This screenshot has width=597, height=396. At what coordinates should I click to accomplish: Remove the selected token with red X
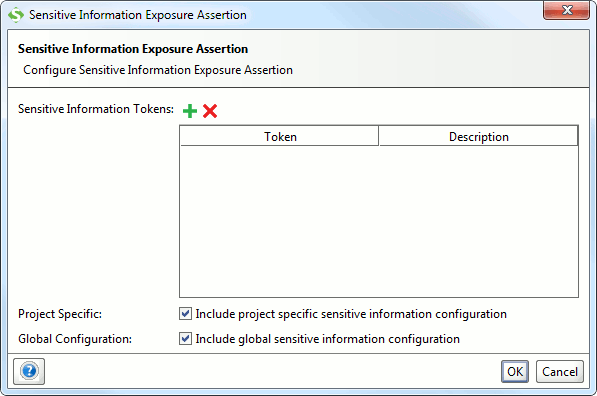click(210, 111)
